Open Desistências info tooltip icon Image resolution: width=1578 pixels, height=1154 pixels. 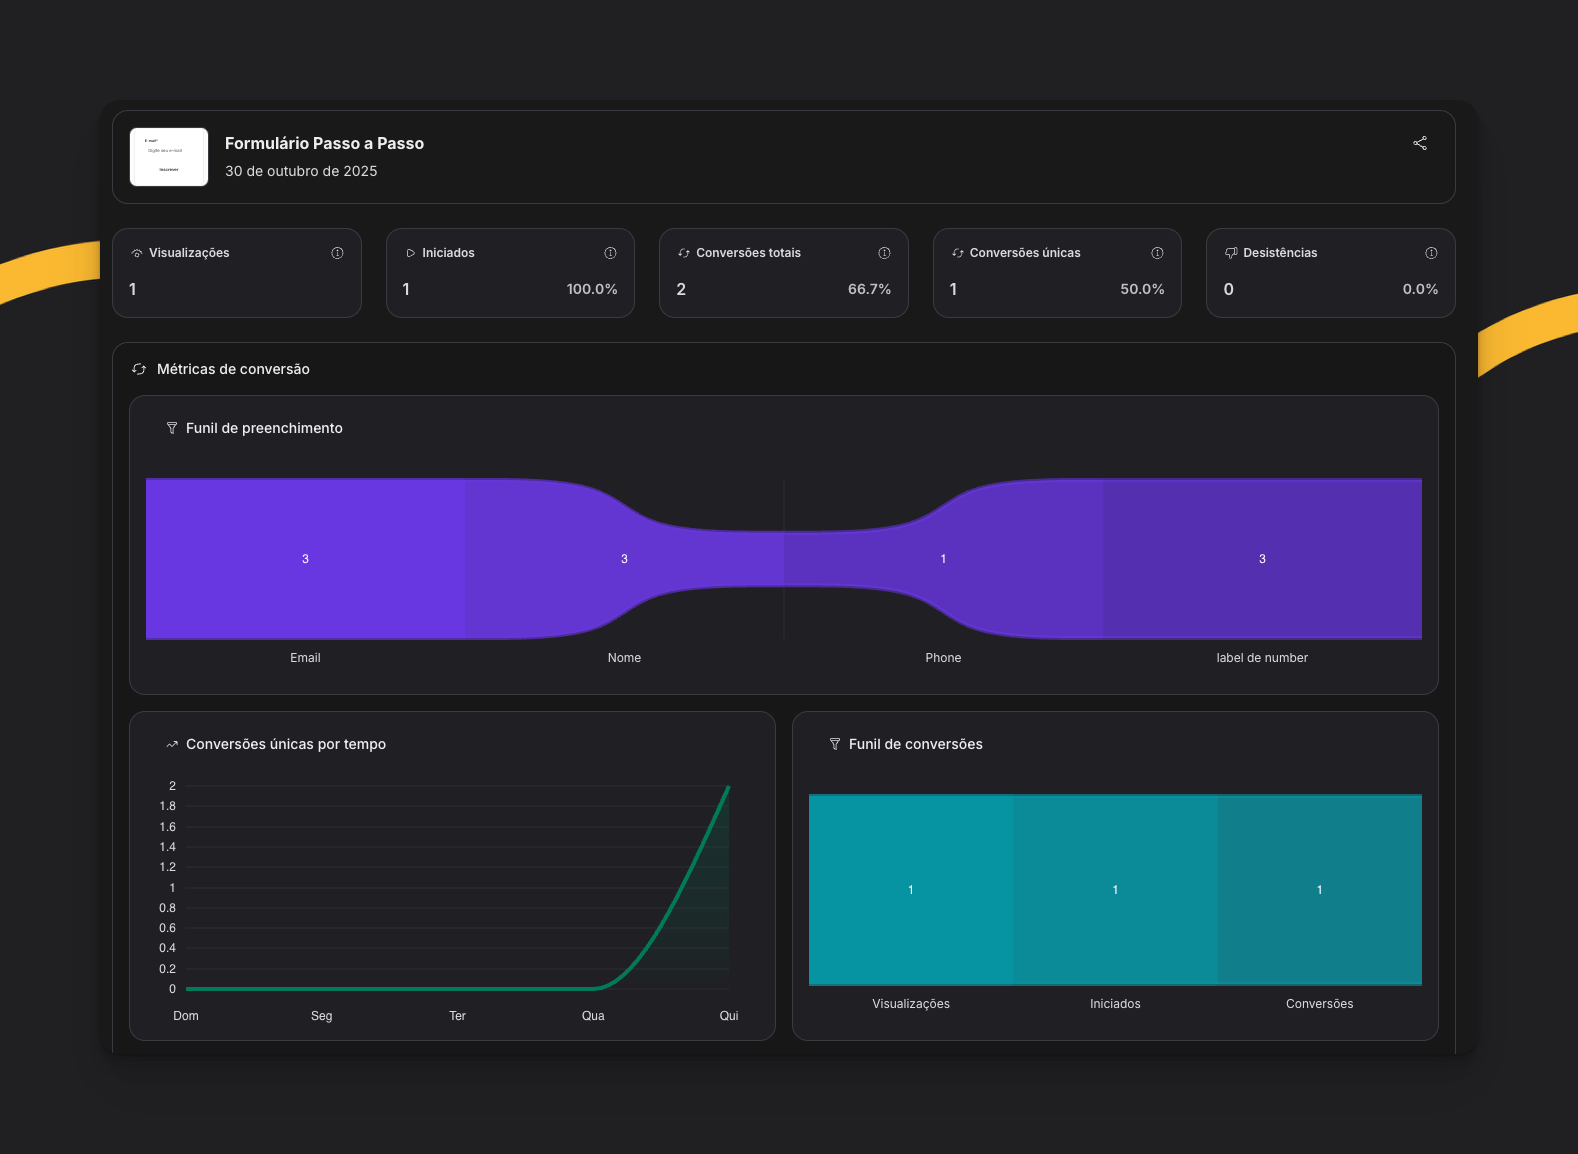pos(1431,253)
